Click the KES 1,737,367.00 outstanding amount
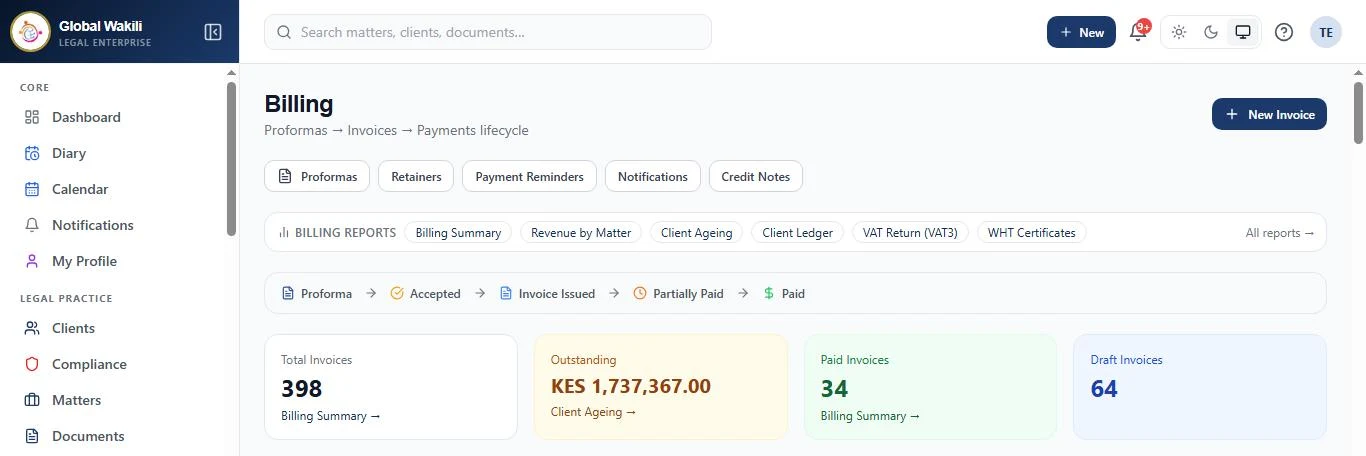1366x456 pixels. (x=631, y=386)
